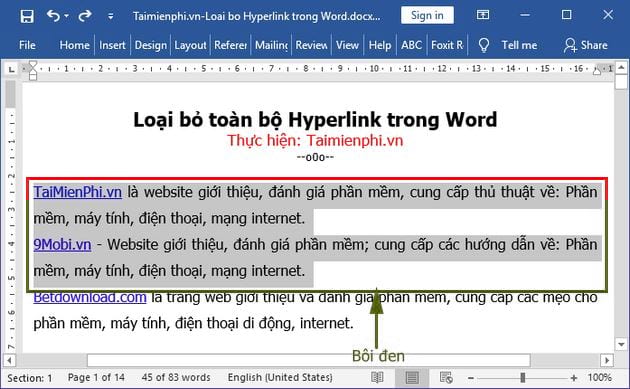
Task: Click the Save icon in title bar
Action: click(27, 16)
